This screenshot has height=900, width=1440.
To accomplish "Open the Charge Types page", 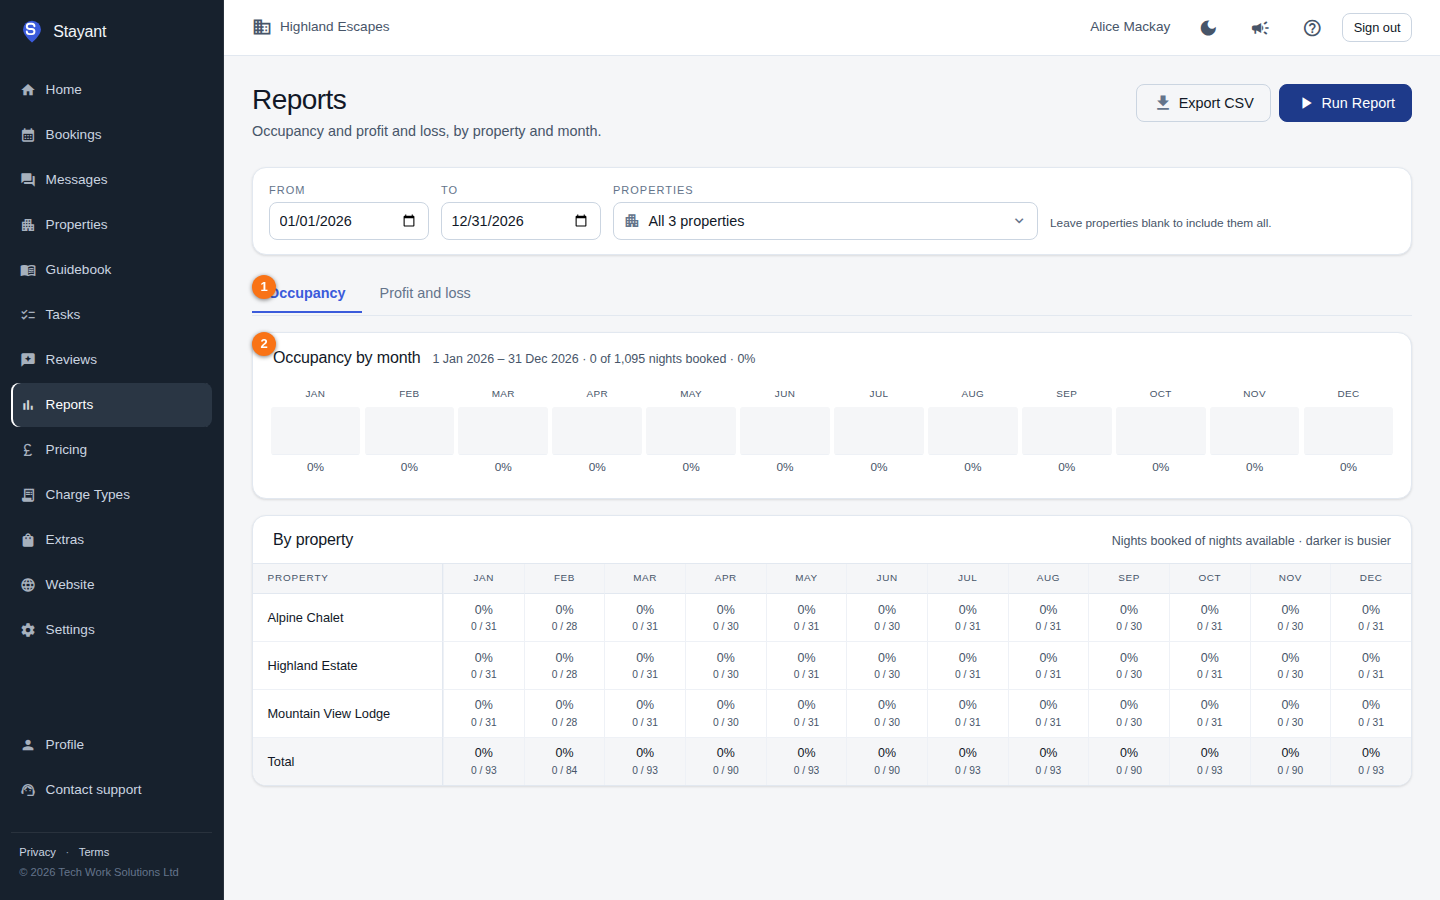I will pos(111,495).
